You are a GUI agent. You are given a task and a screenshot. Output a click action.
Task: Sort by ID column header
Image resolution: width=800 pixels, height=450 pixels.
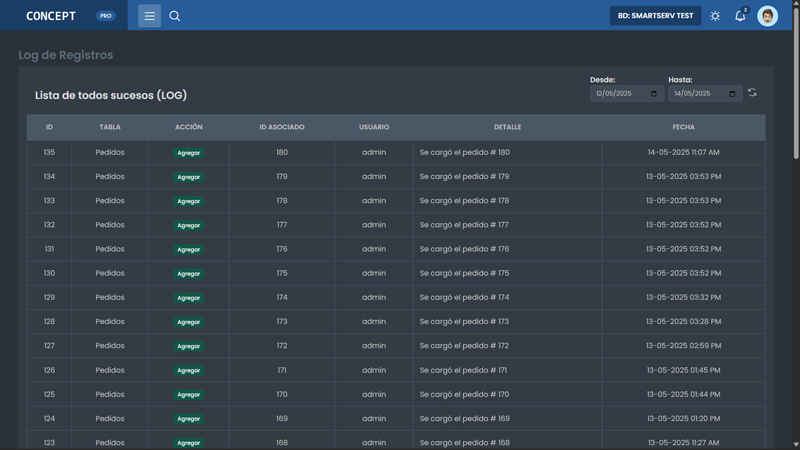[x=49, y=127]
